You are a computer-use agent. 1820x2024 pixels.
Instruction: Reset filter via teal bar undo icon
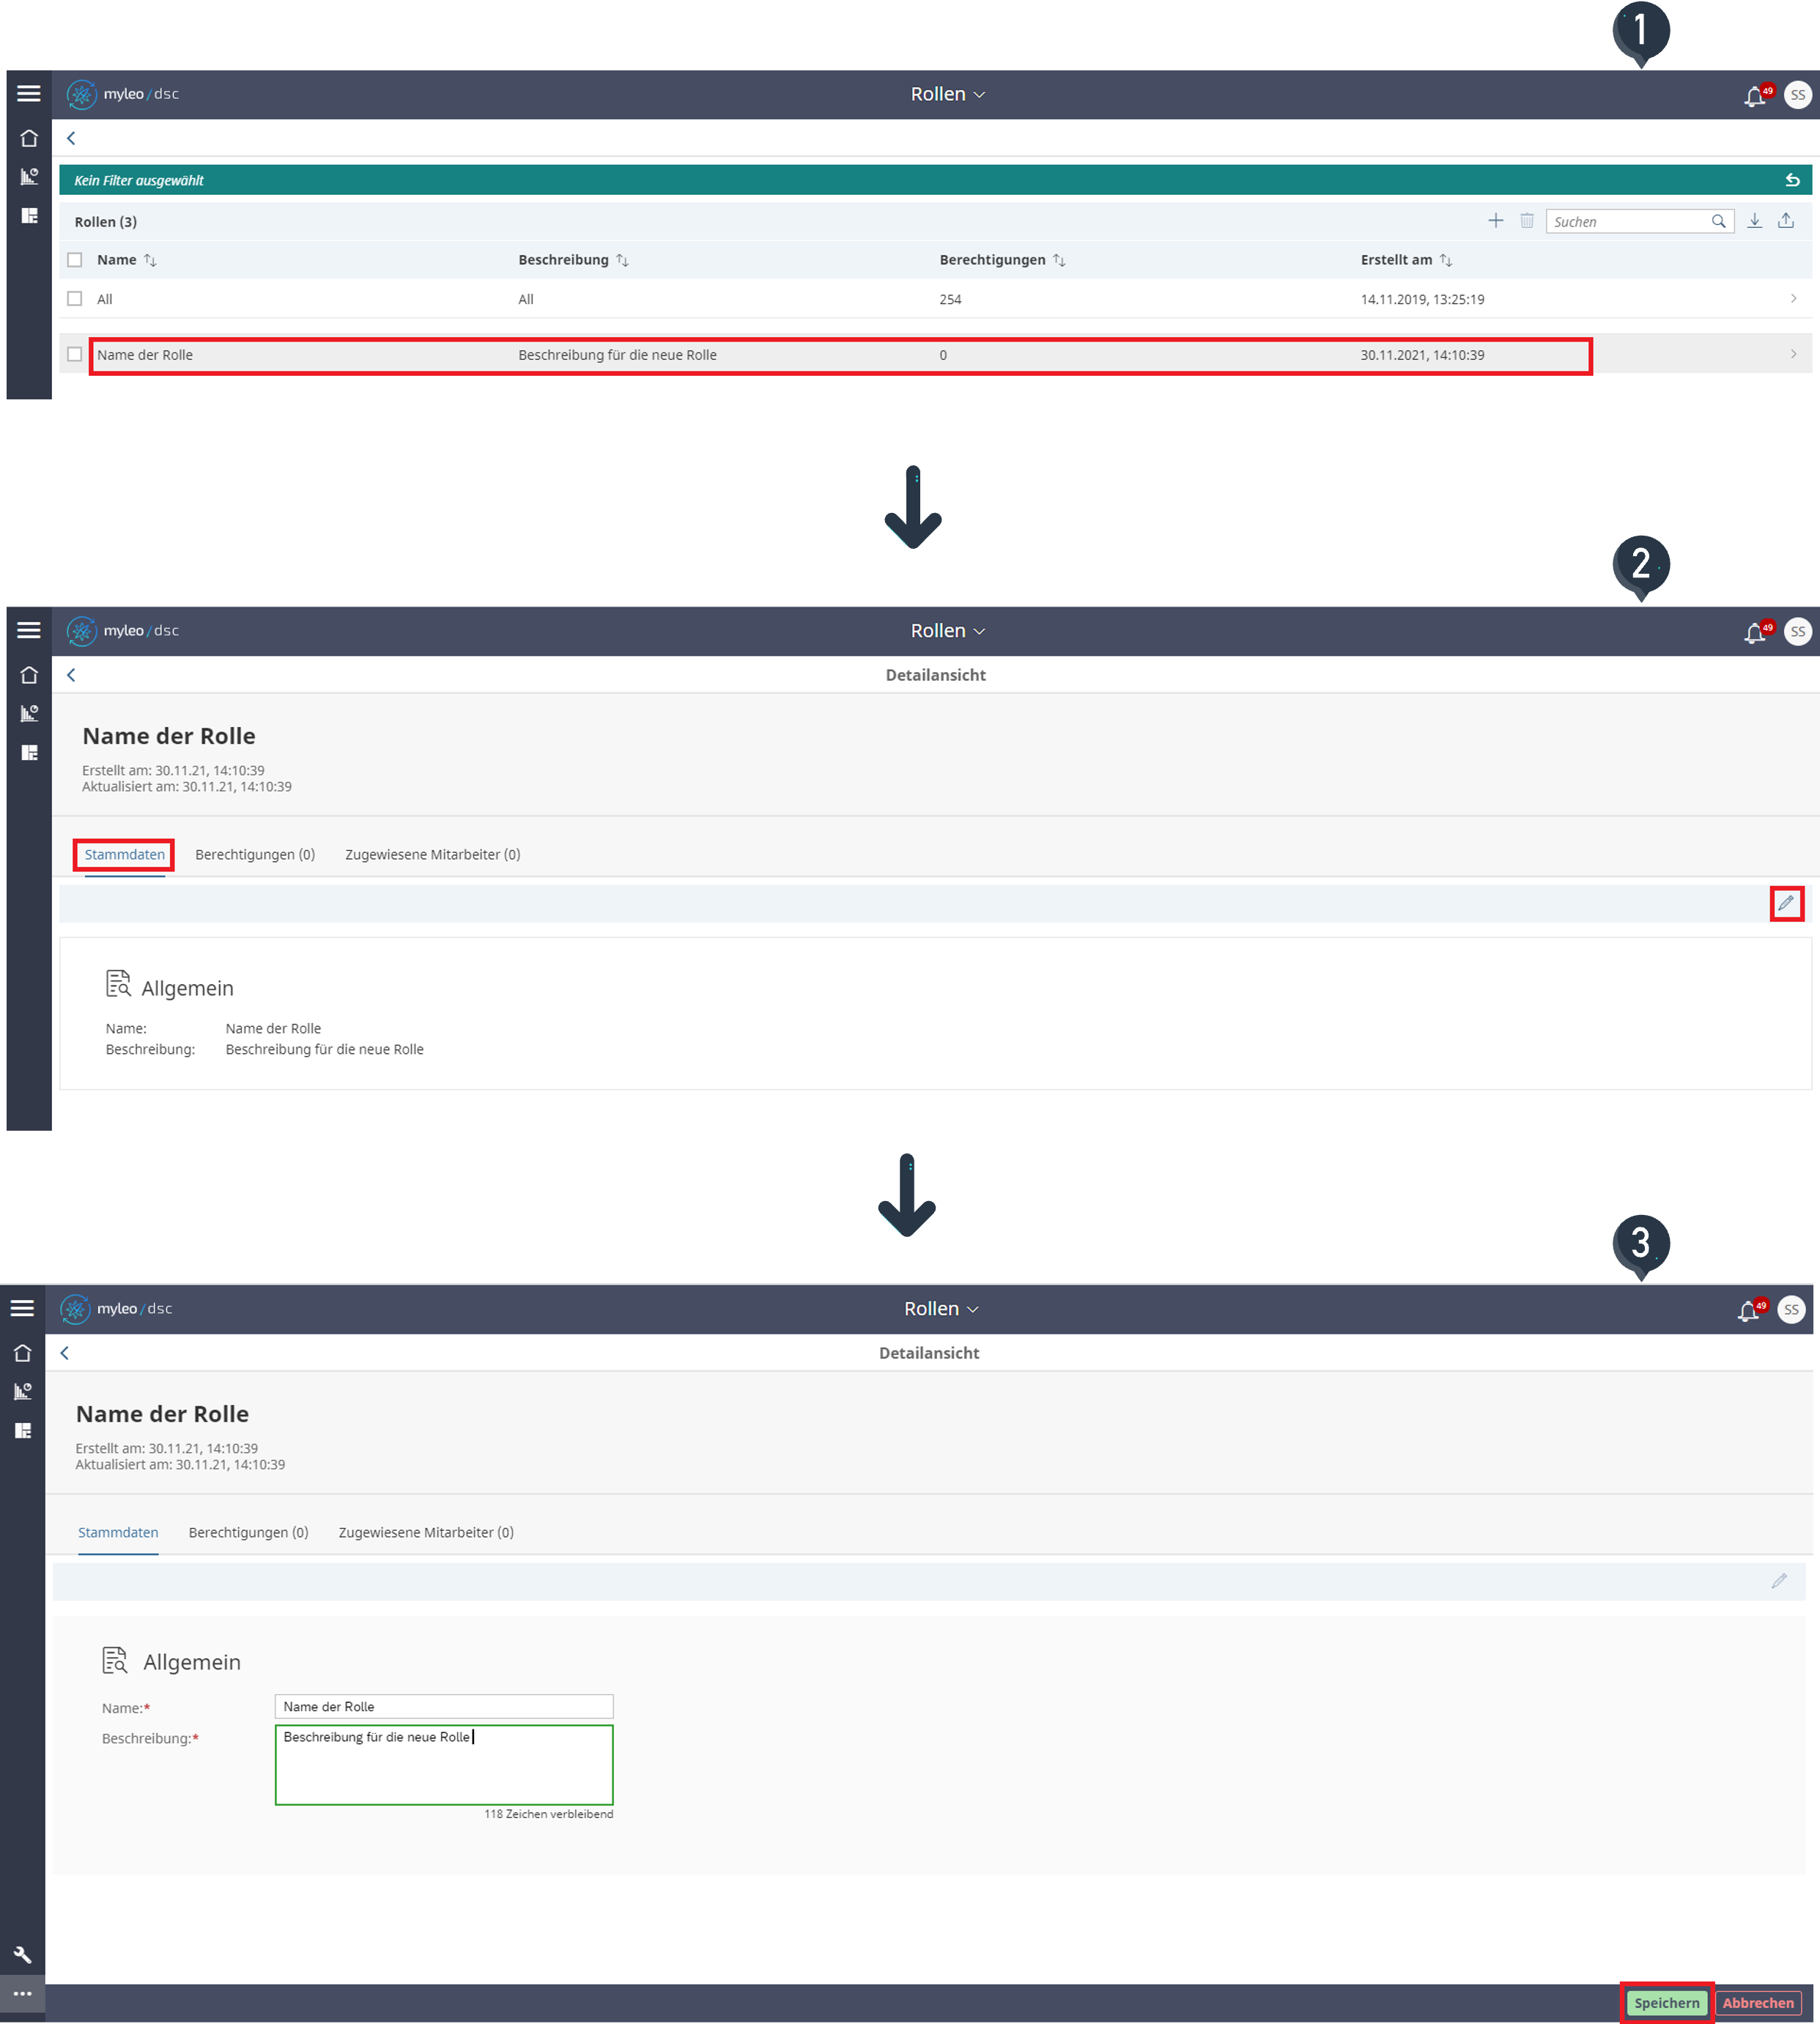[x=1792, y=180]
